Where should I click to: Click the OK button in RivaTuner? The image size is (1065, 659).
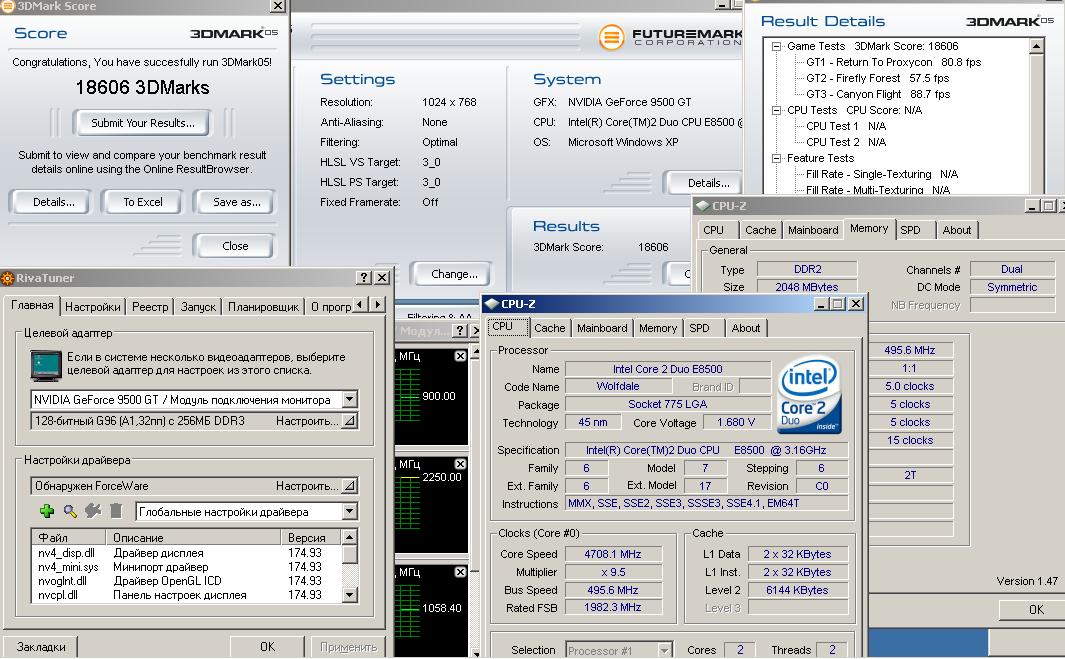pos(268,647)
